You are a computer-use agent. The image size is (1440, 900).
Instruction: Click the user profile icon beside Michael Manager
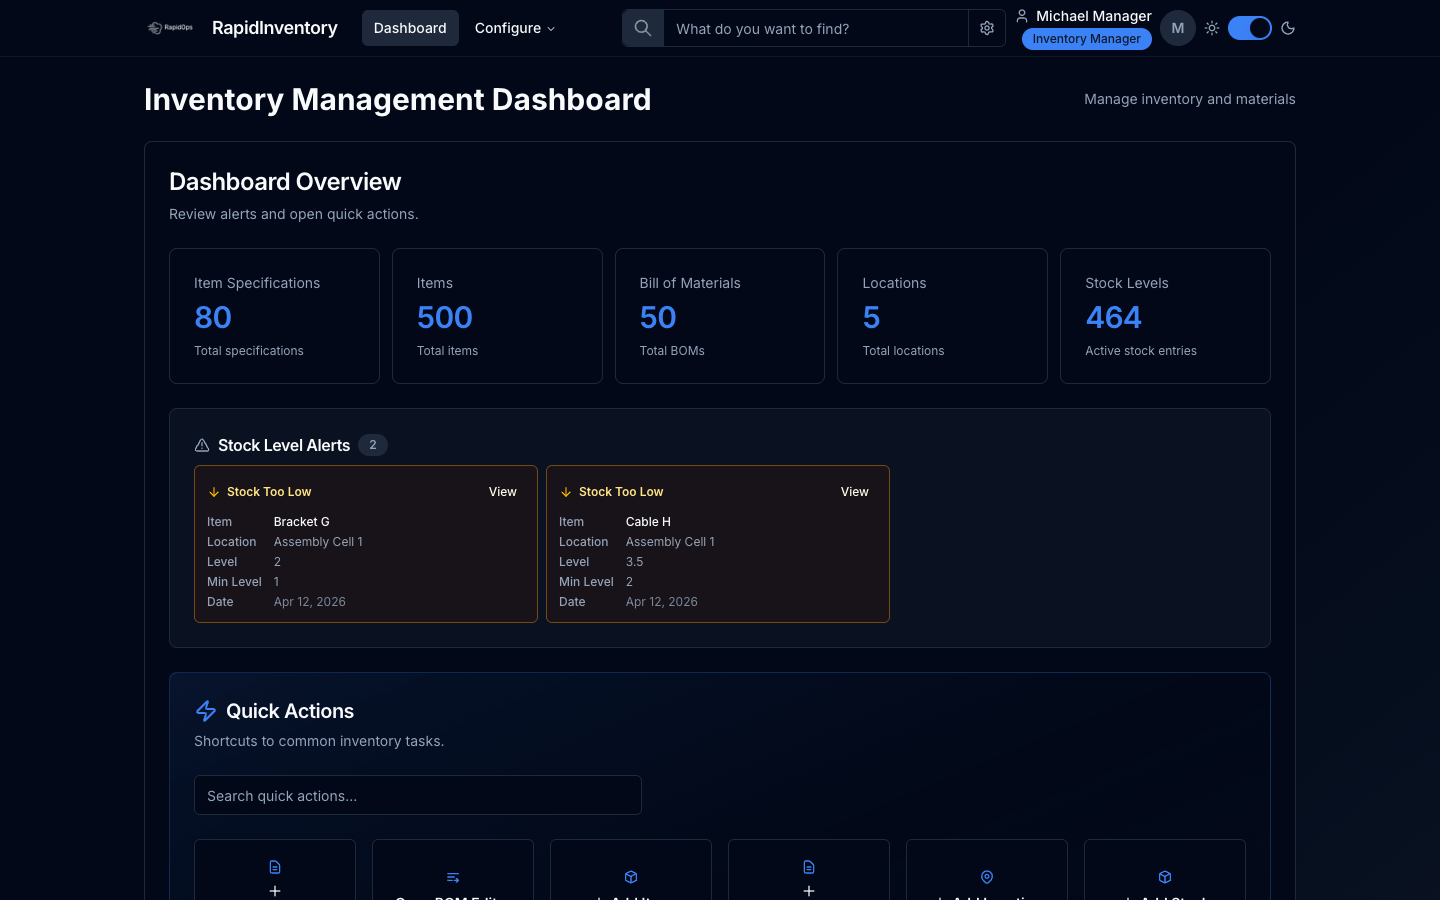[1022, 16]
